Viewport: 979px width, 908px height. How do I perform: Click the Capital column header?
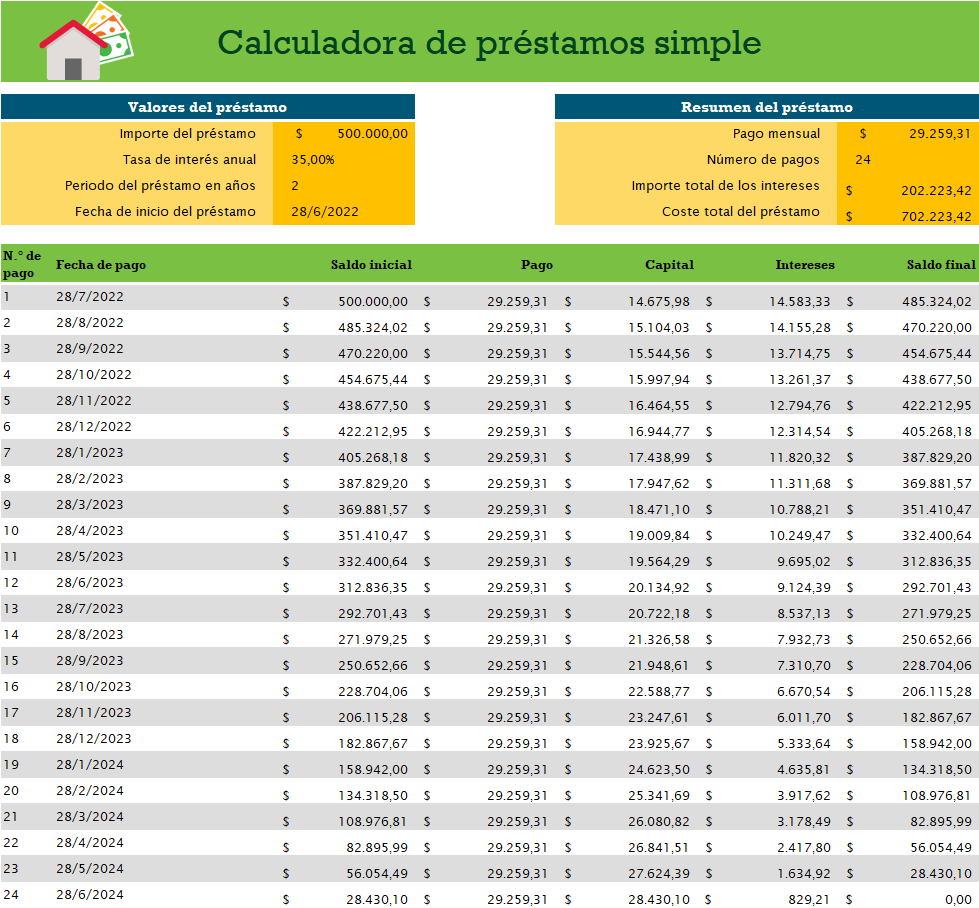pos(669,265)
